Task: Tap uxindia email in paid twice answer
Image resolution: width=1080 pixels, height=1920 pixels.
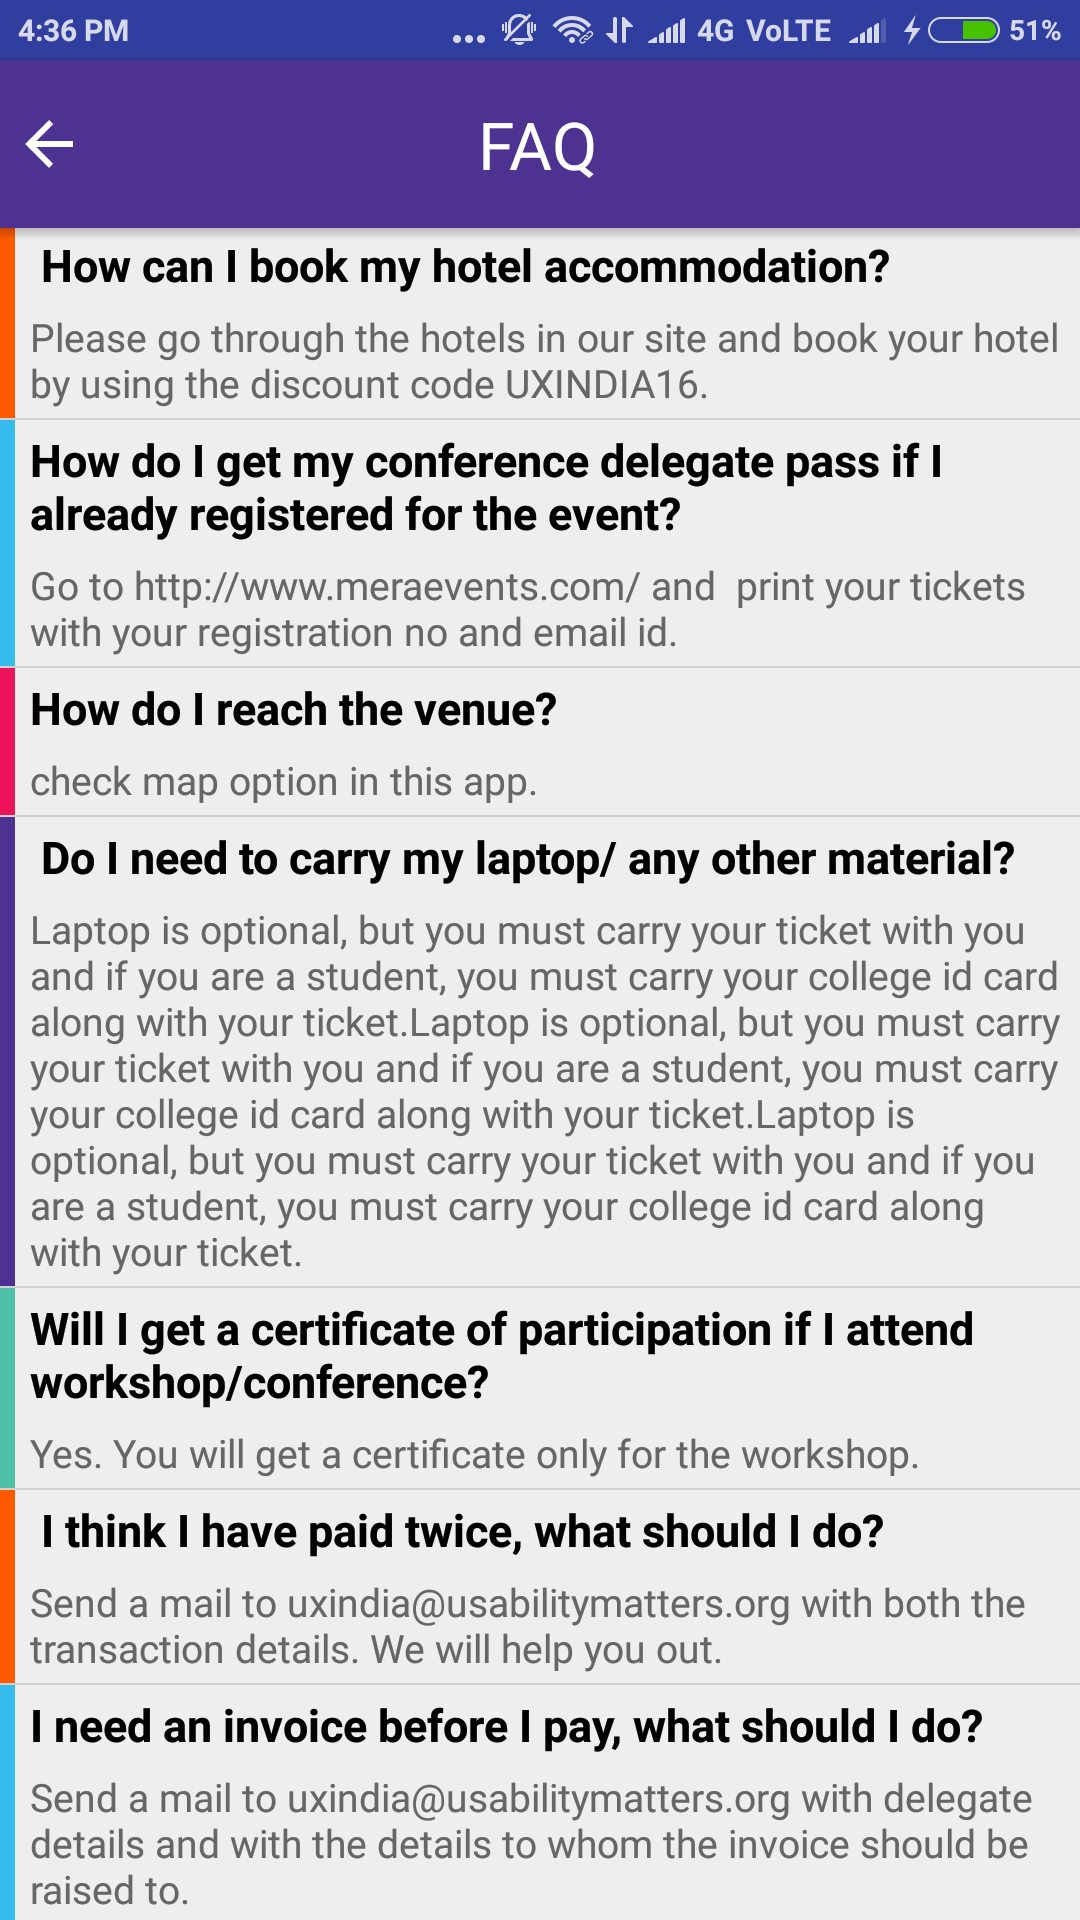Action: point(539,1604)
